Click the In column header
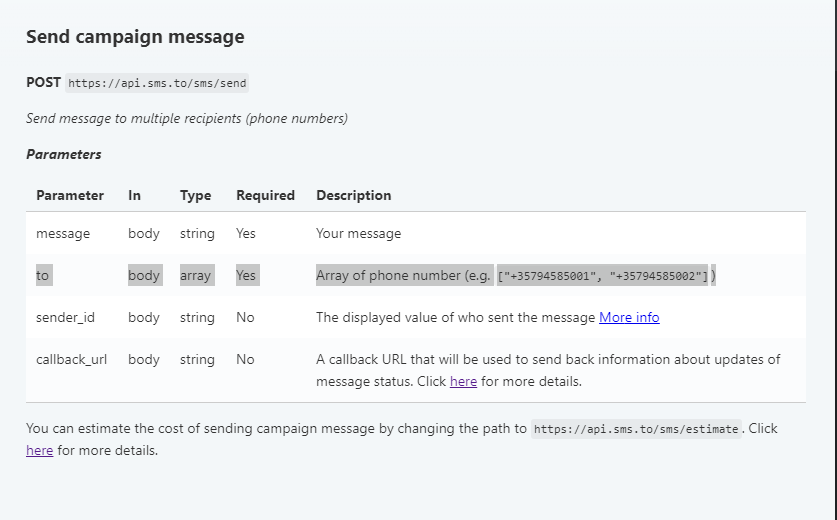 click(x=134, y=195)
